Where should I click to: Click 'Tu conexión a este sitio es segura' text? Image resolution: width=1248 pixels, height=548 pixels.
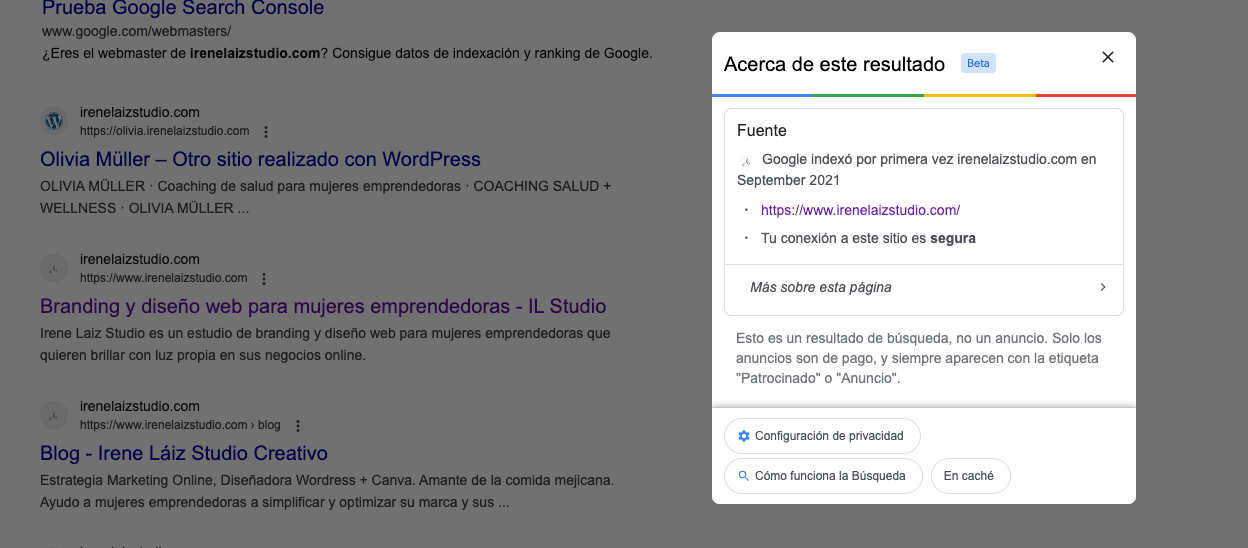coord(868,238)
